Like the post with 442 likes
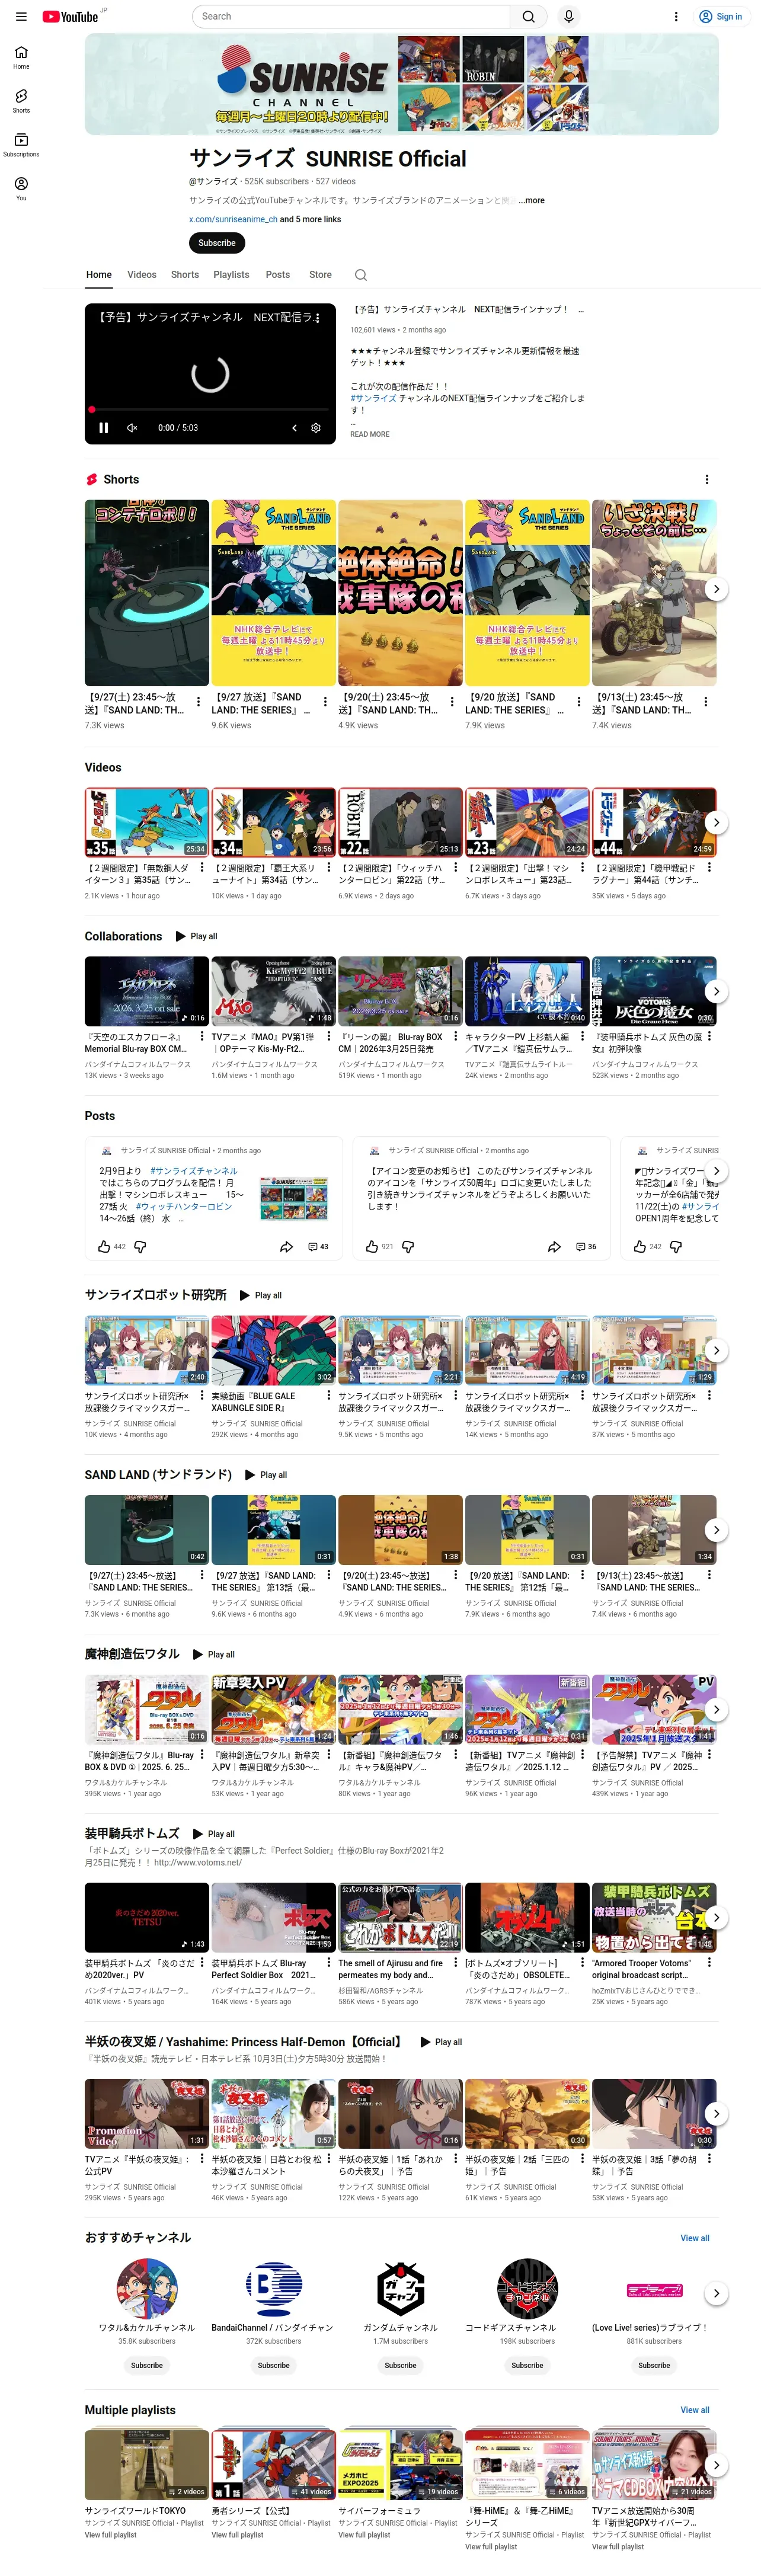Viewport: 761px width, 2576px height. tap(104, 1247)
